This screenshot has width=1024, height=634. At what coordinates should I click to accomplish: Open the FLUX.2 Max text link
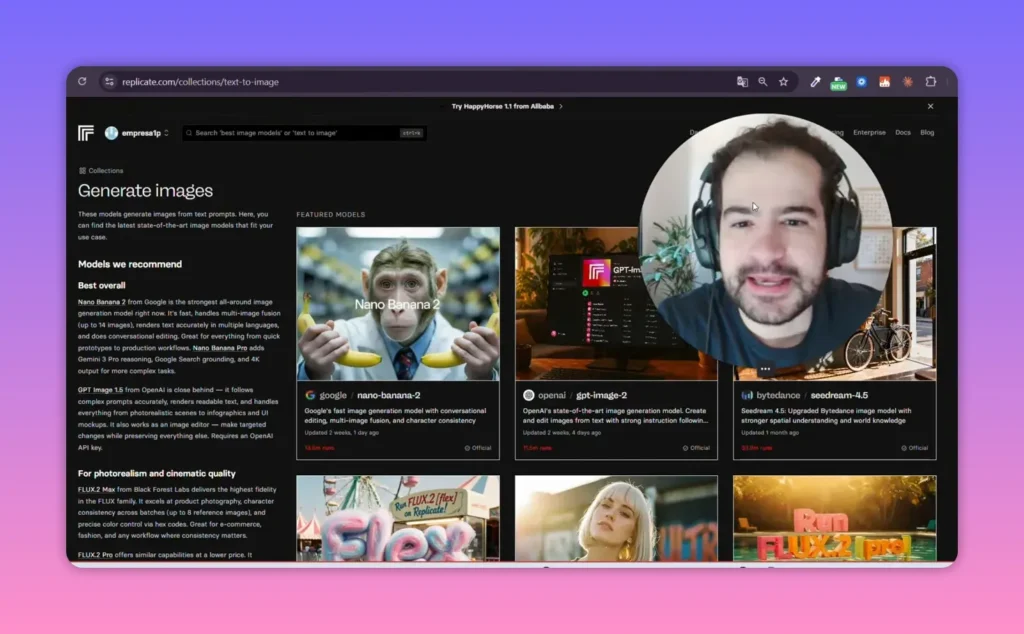[96, 490]
